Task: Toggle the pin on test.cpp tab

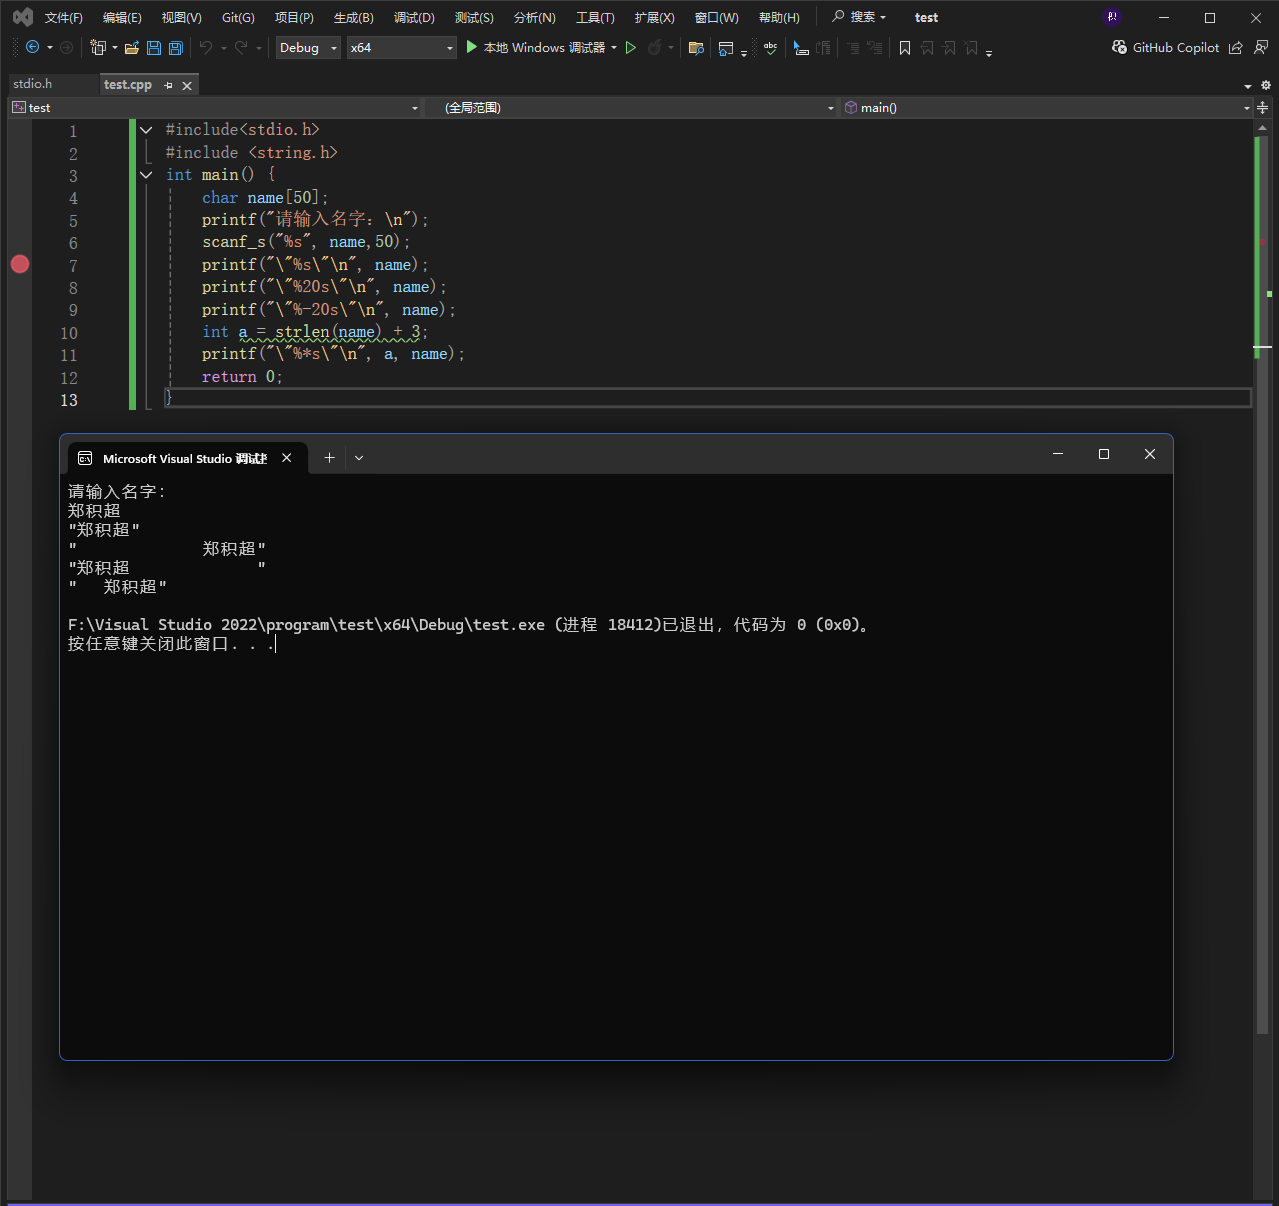Action: (x=168, y=85)
